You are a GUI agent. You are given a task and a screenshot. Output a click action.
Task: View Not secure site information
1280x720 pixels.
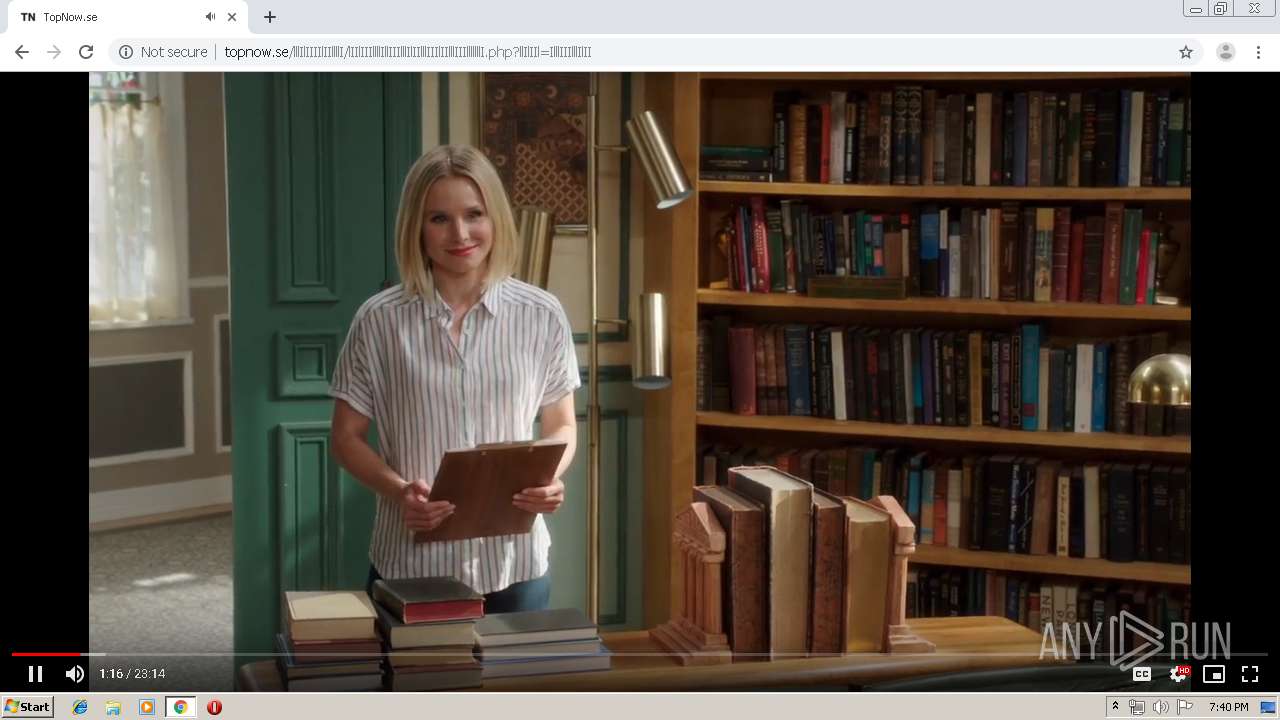tap(163, 52)
